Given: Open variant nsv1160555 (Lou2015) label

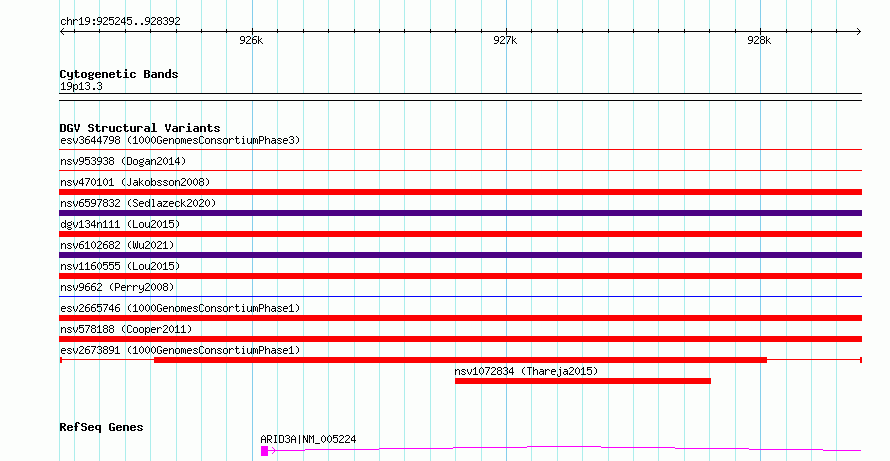Looking at the screenshot, I should [120, 266].
